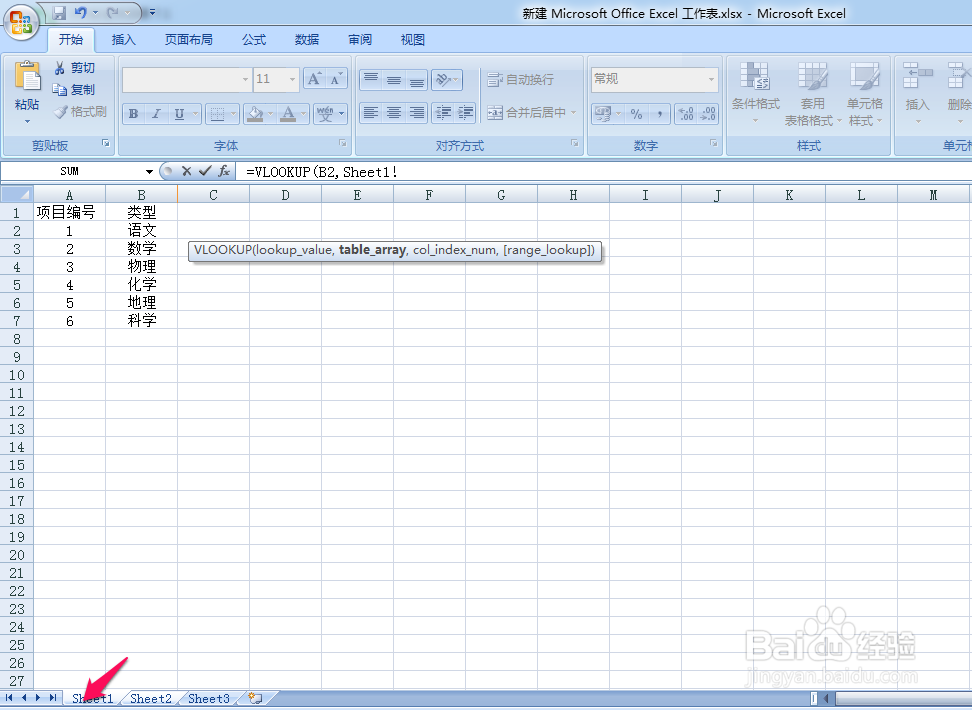Expand the Name Box dropdown arrow
Image resolution: width=972 pixels, height=710 pixels.
click(149, 171)
